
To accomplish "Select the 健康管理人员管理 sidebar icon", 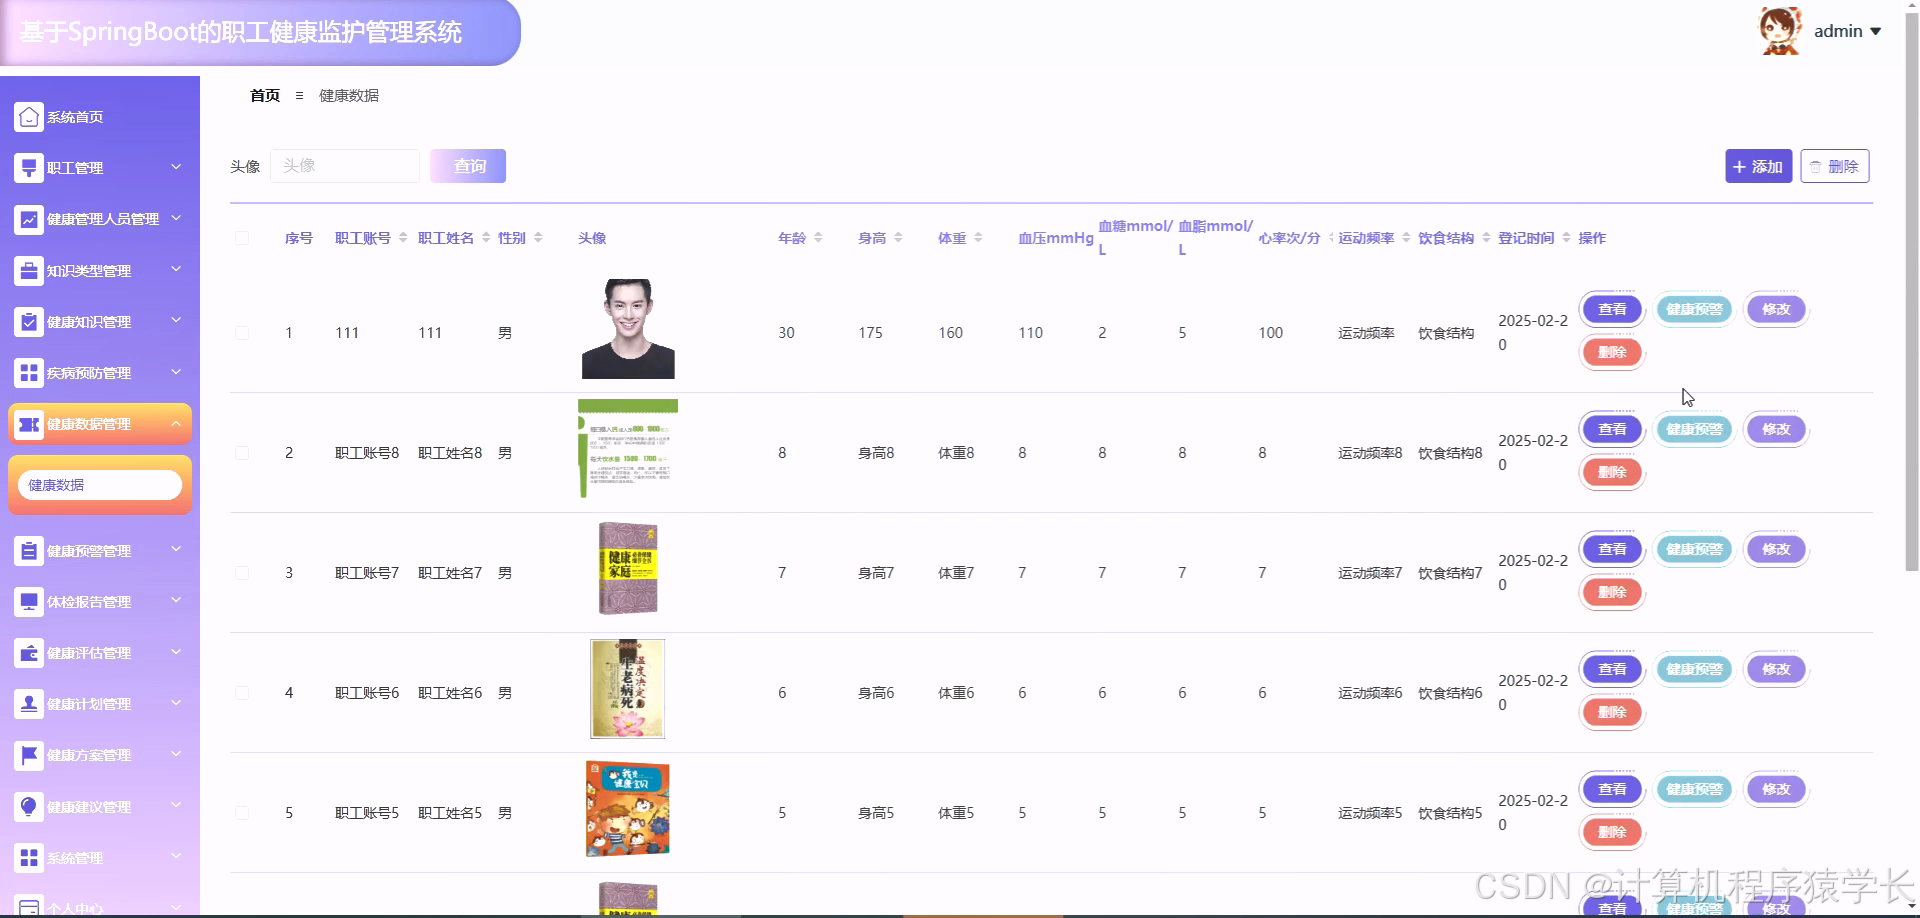I will 28,219.
